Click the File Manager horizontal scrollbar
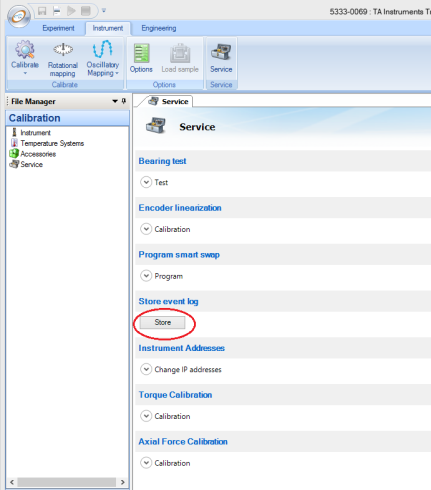 pos(67,482)
